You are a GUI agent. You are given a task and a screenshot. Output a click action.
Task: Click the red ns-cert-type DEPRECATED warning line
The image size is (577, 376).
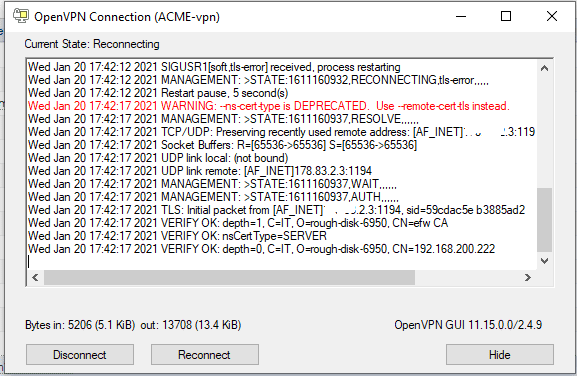(x=269, y=106)
